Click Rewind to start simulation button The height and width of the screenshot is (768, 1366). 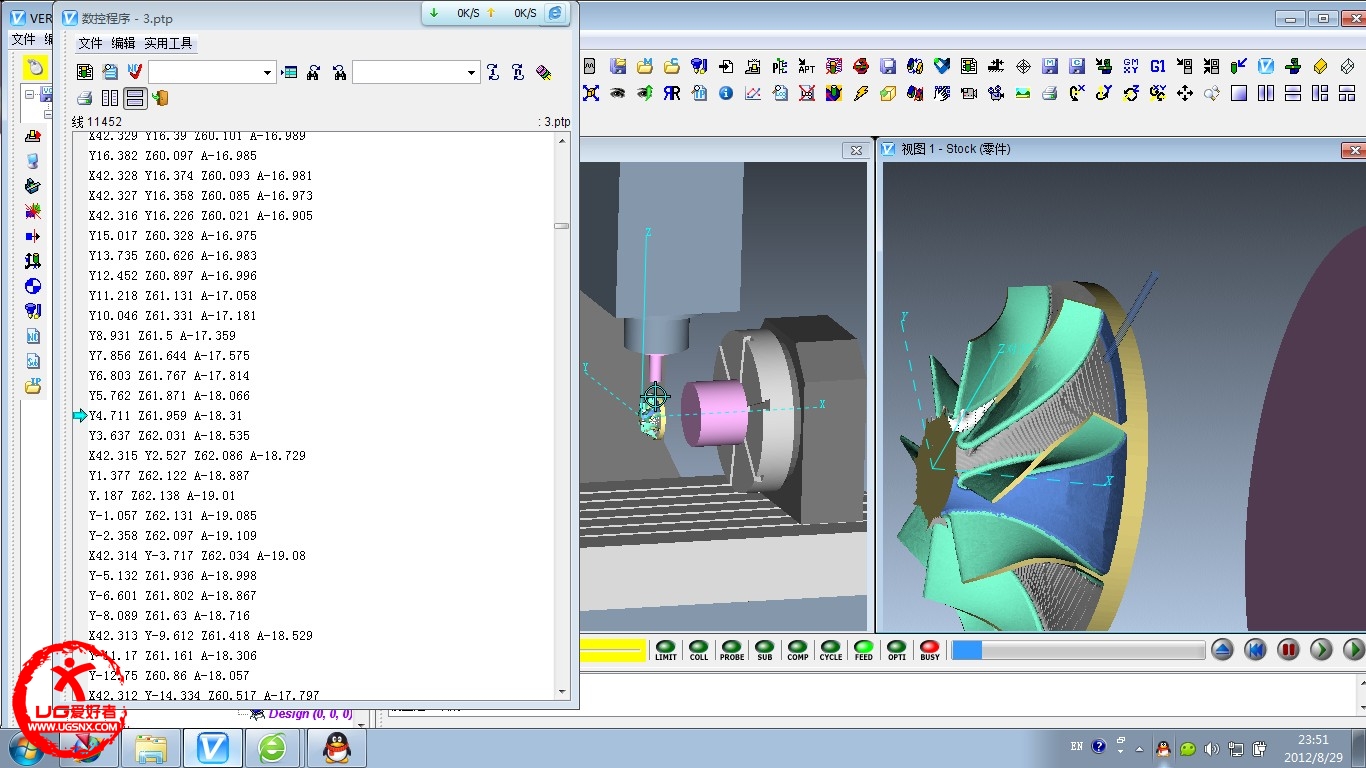pos(1255,650)
